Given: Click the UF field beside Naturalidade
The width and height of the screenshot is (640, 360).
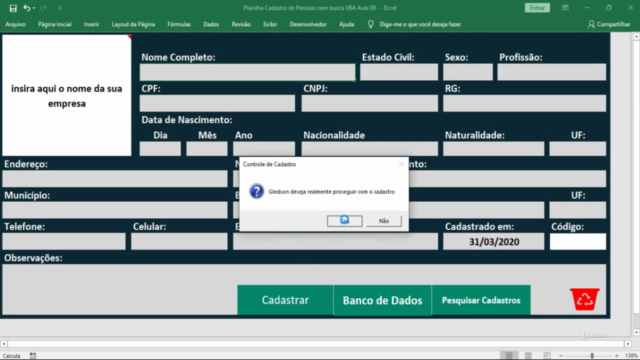Looking at the screenshot, I should click(578, 149).
